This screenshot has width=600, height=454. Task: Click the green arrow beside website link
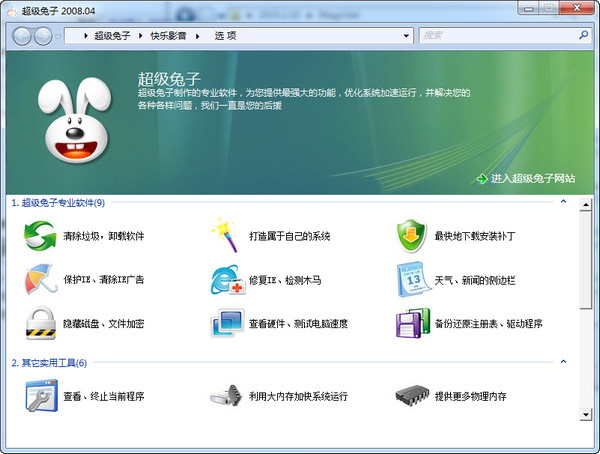482,178
